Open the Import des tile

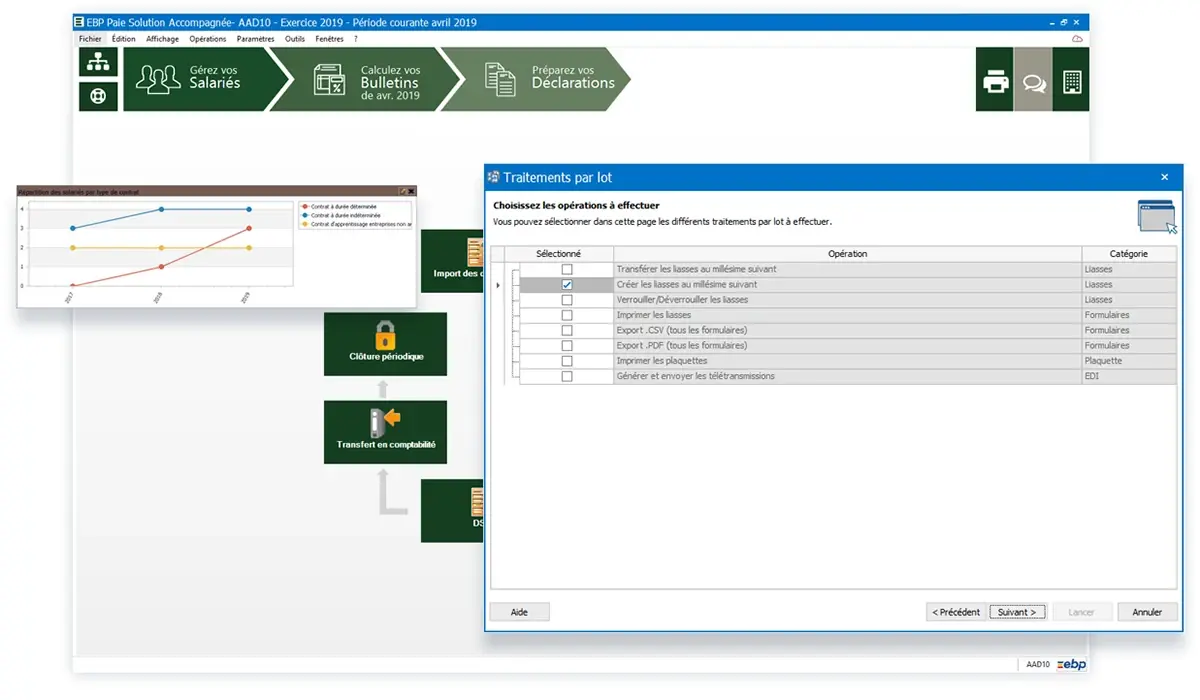(x=452, y=261)
